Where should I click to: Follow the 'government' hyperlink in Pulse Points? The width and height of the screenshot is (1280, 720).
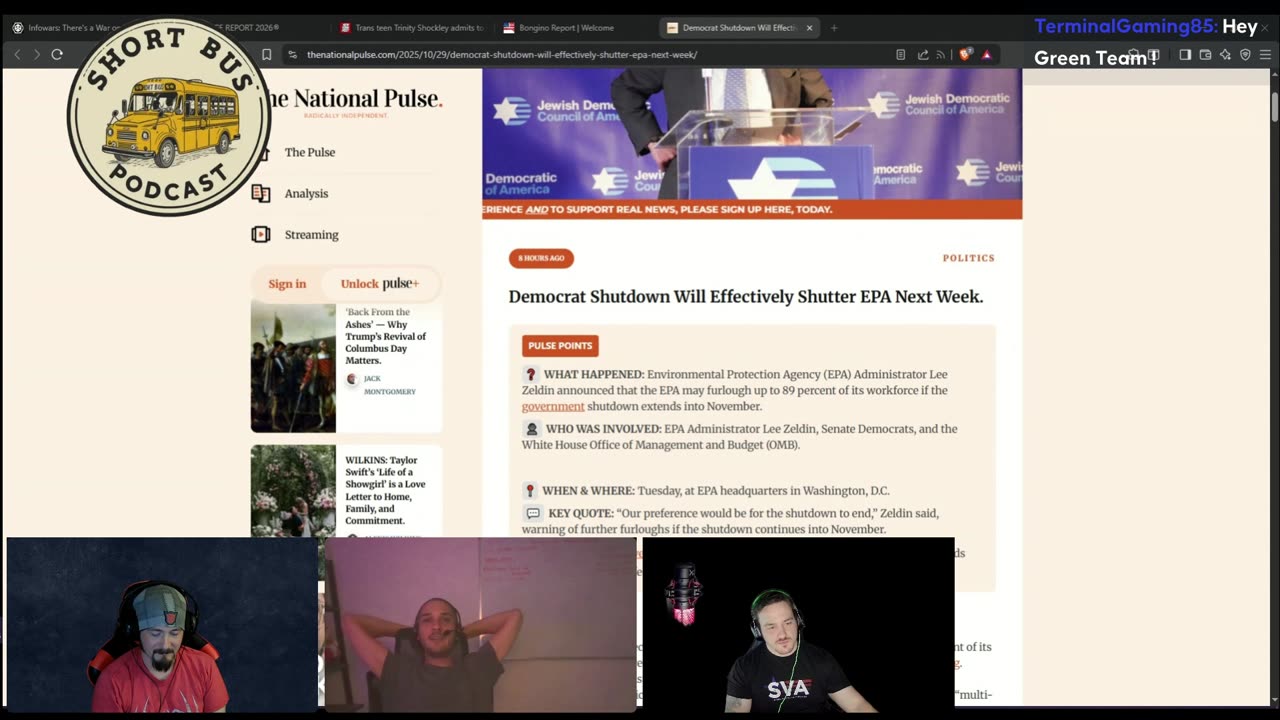[553, 407]
